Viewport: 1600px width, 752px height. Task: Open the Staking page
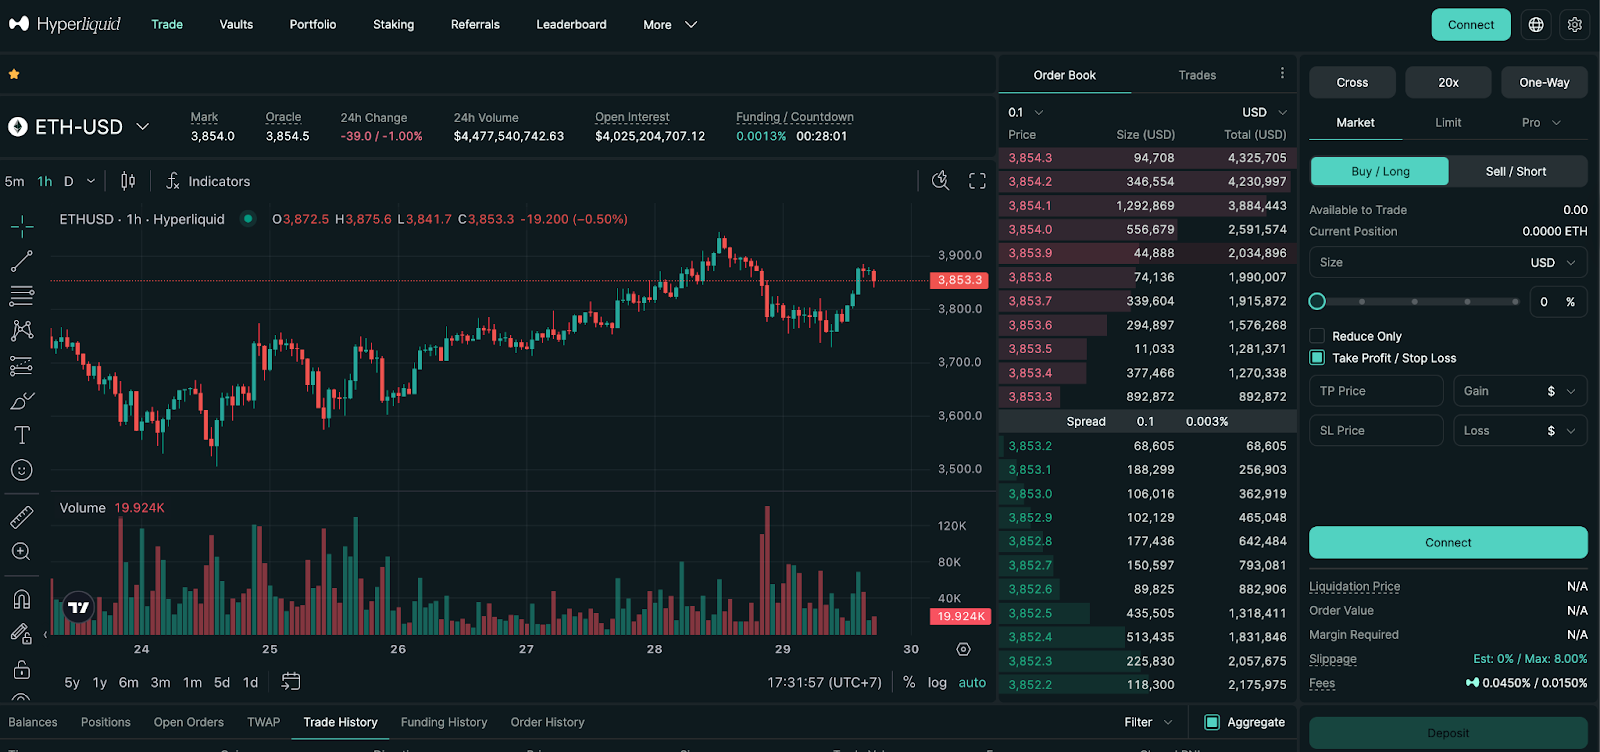pyautogui.click(x=393, y=24)
